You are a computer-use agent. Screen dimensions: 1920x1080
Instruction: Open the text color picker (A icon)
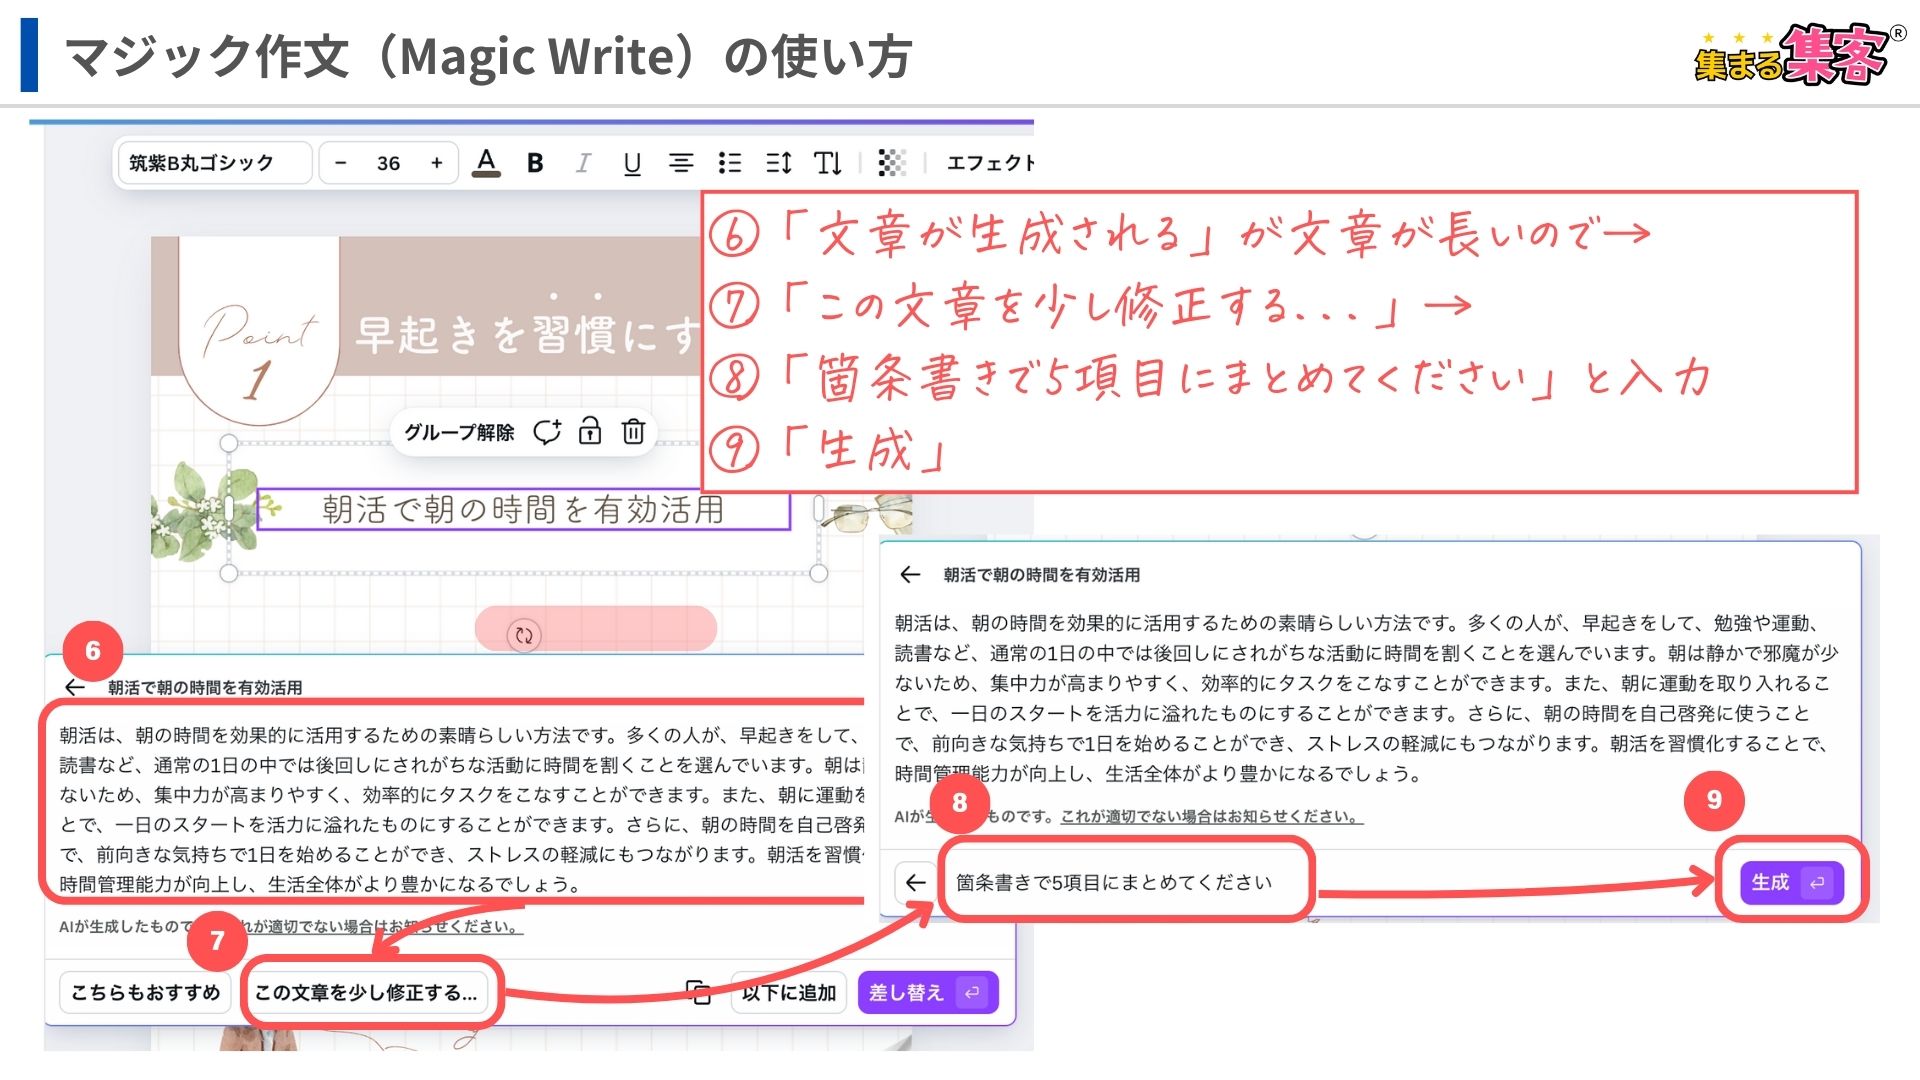486,163
